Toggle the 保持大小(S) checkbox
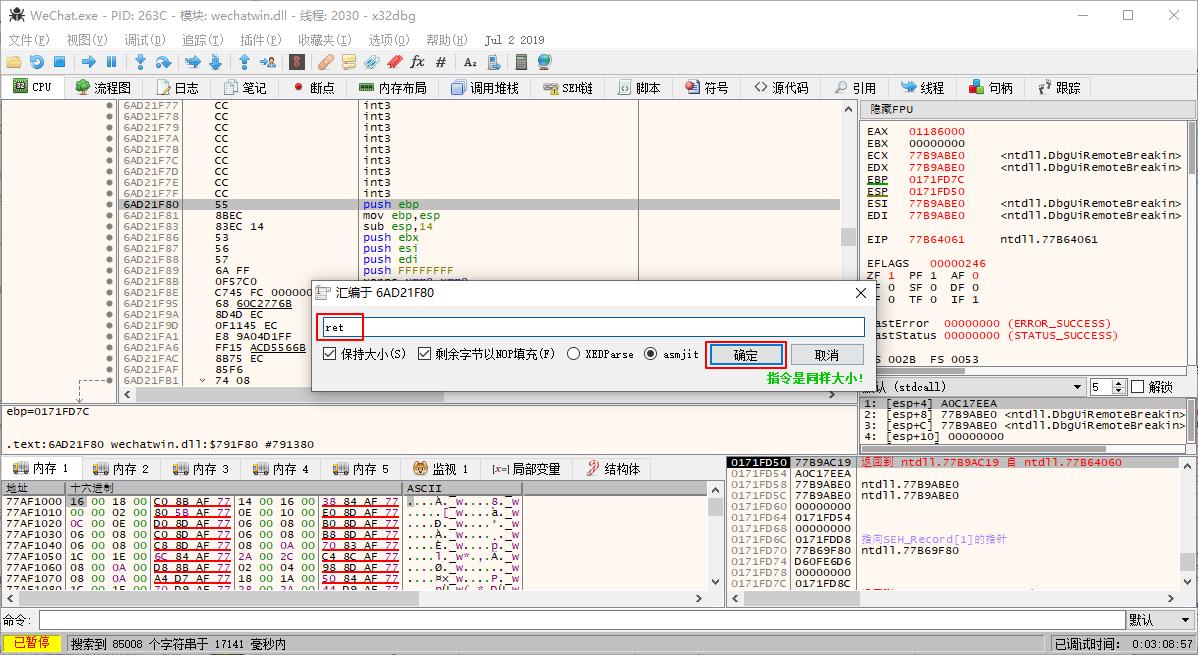The height and width of the screenshot is (655, 1198). [x=330, y=354]
